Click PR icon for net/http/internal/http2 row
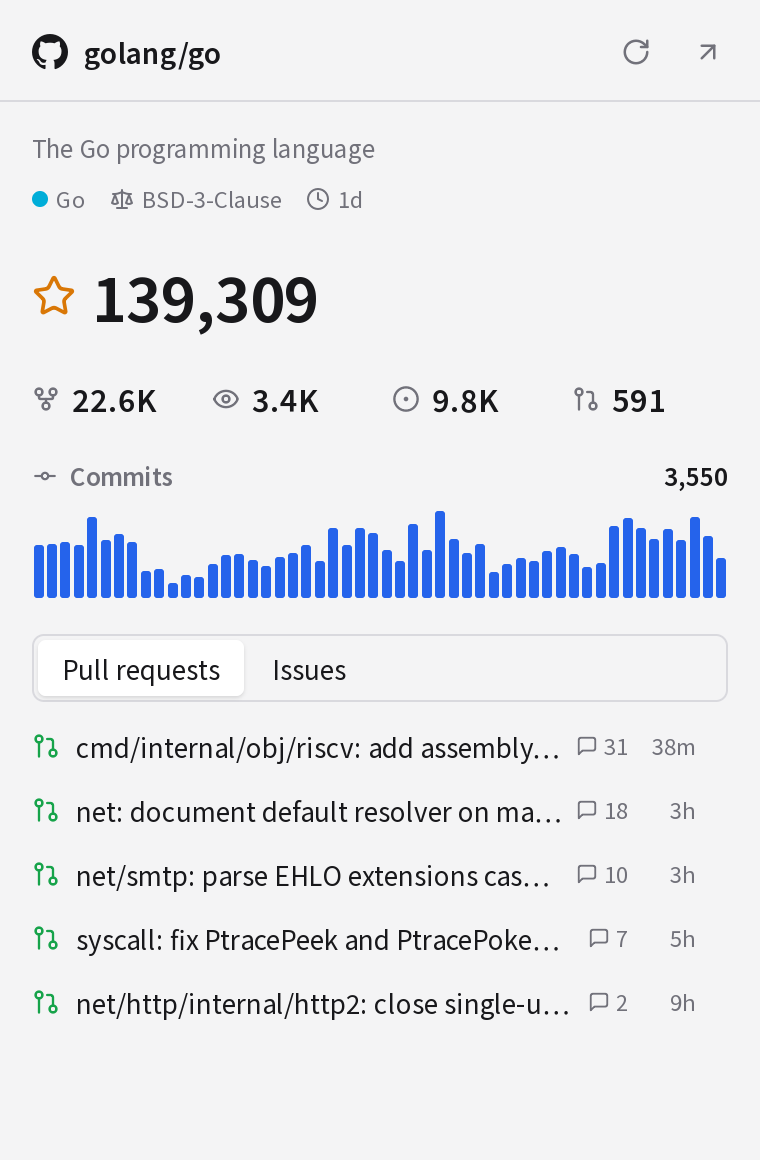Image resolution: width=760 pixels, height=1160 pixels. (46, 1002)
